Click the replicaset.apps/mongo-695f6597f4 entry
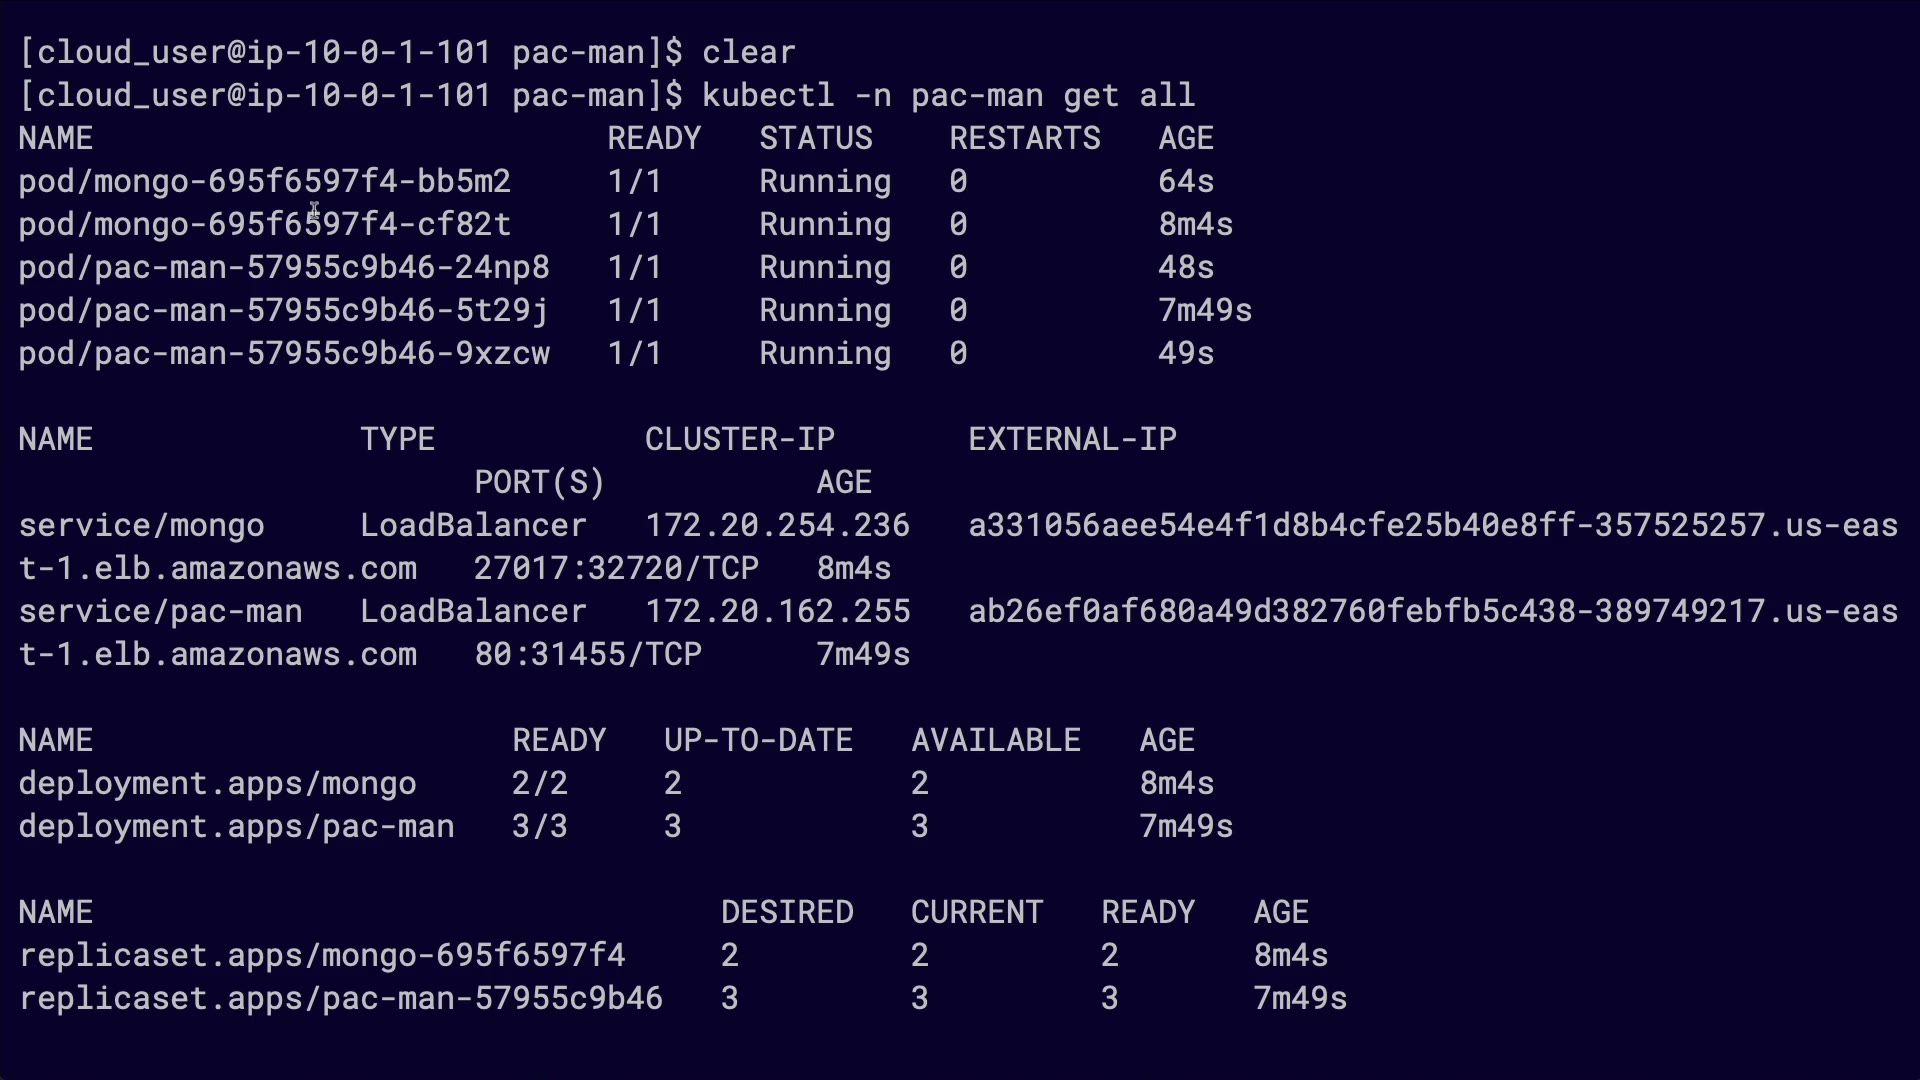Image resolution: width=1920 pixels, height=1080 pixels. click(322, 956)
